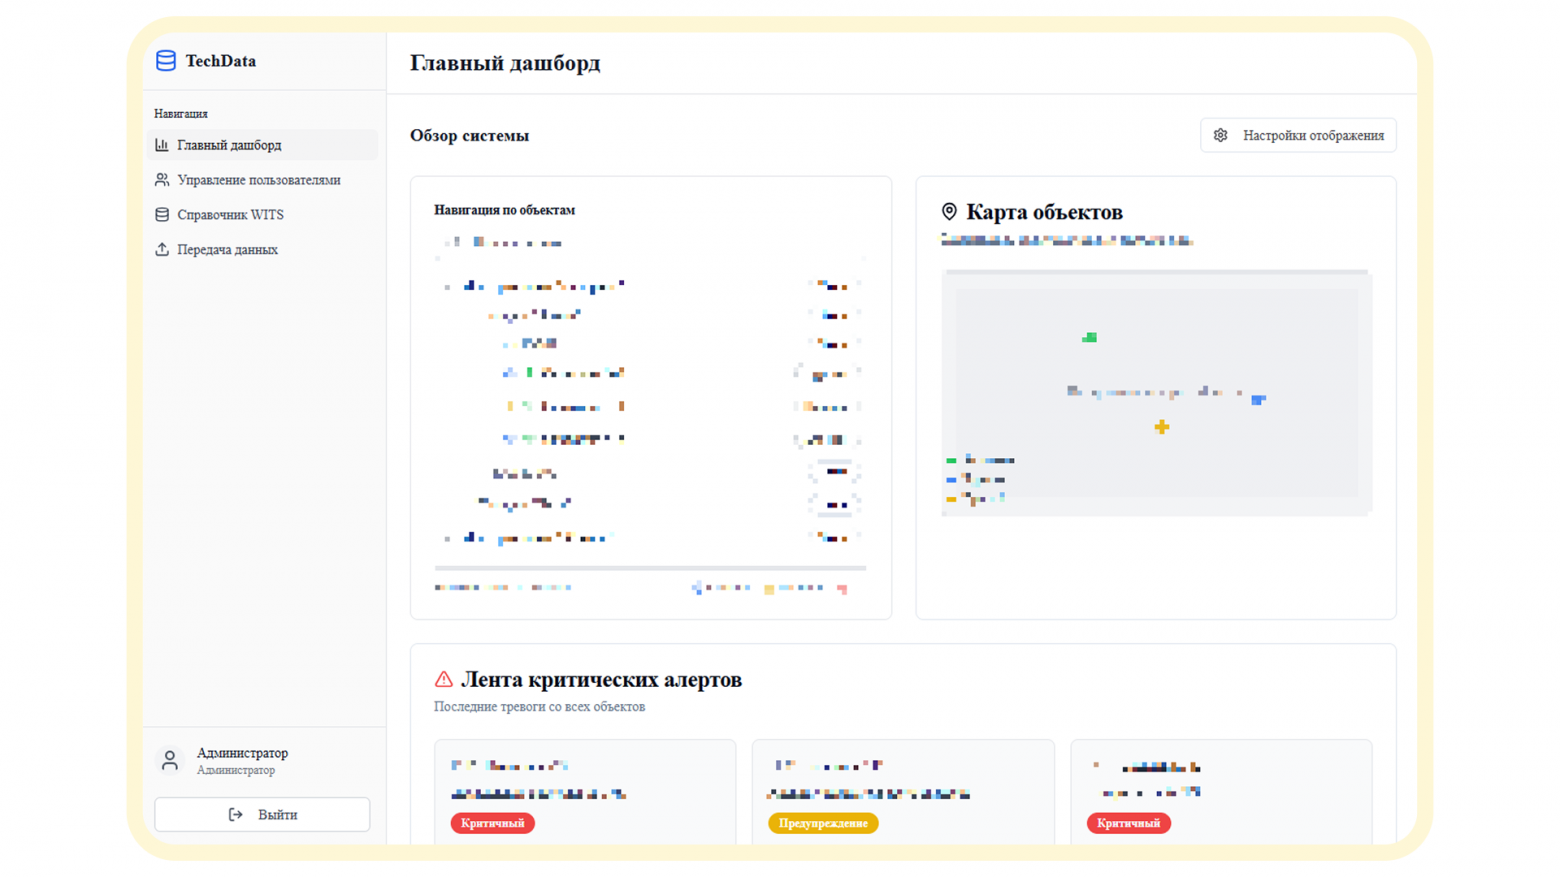Viewport: 1560px width, 877px height.
Task: Click the Администратор avatar icon
Action: [170, 761]
